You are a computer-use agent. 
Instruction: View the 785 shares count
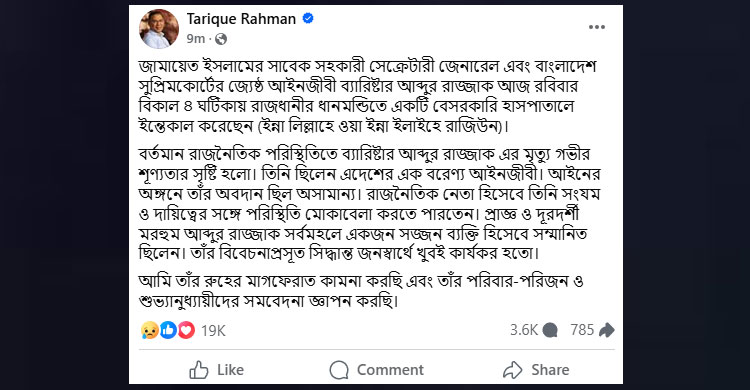pos(582,330)
